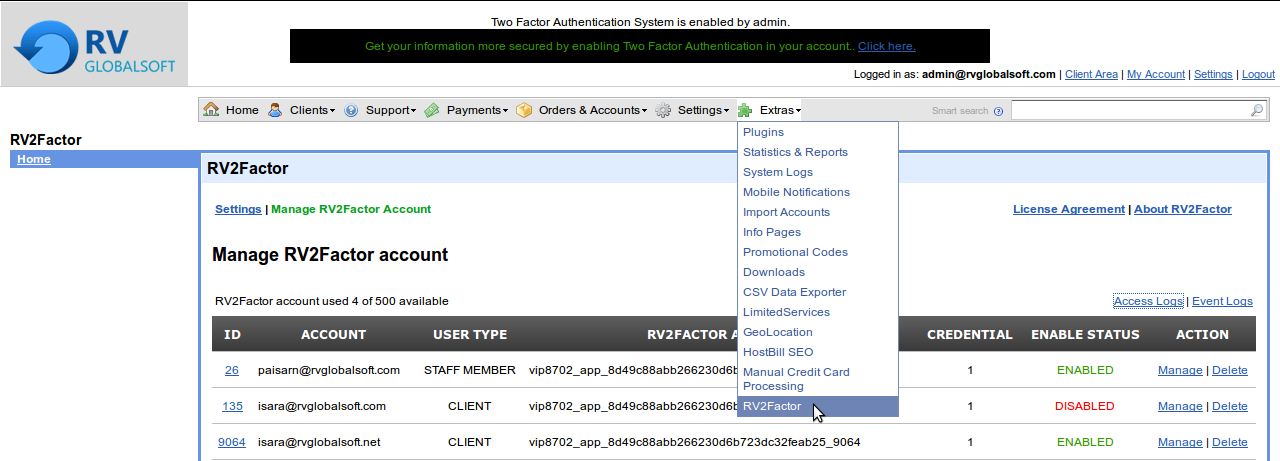
Task: Click the 'Click here.' two-factor link
Action: click(886, 46)
